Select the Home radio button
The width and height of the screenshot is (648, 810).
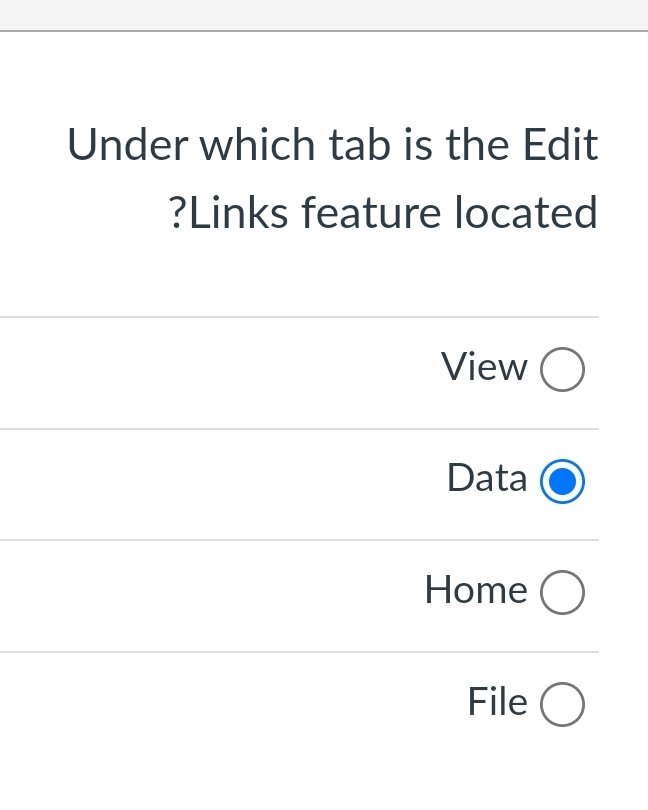pyautogui.click(x=563, y=591)
